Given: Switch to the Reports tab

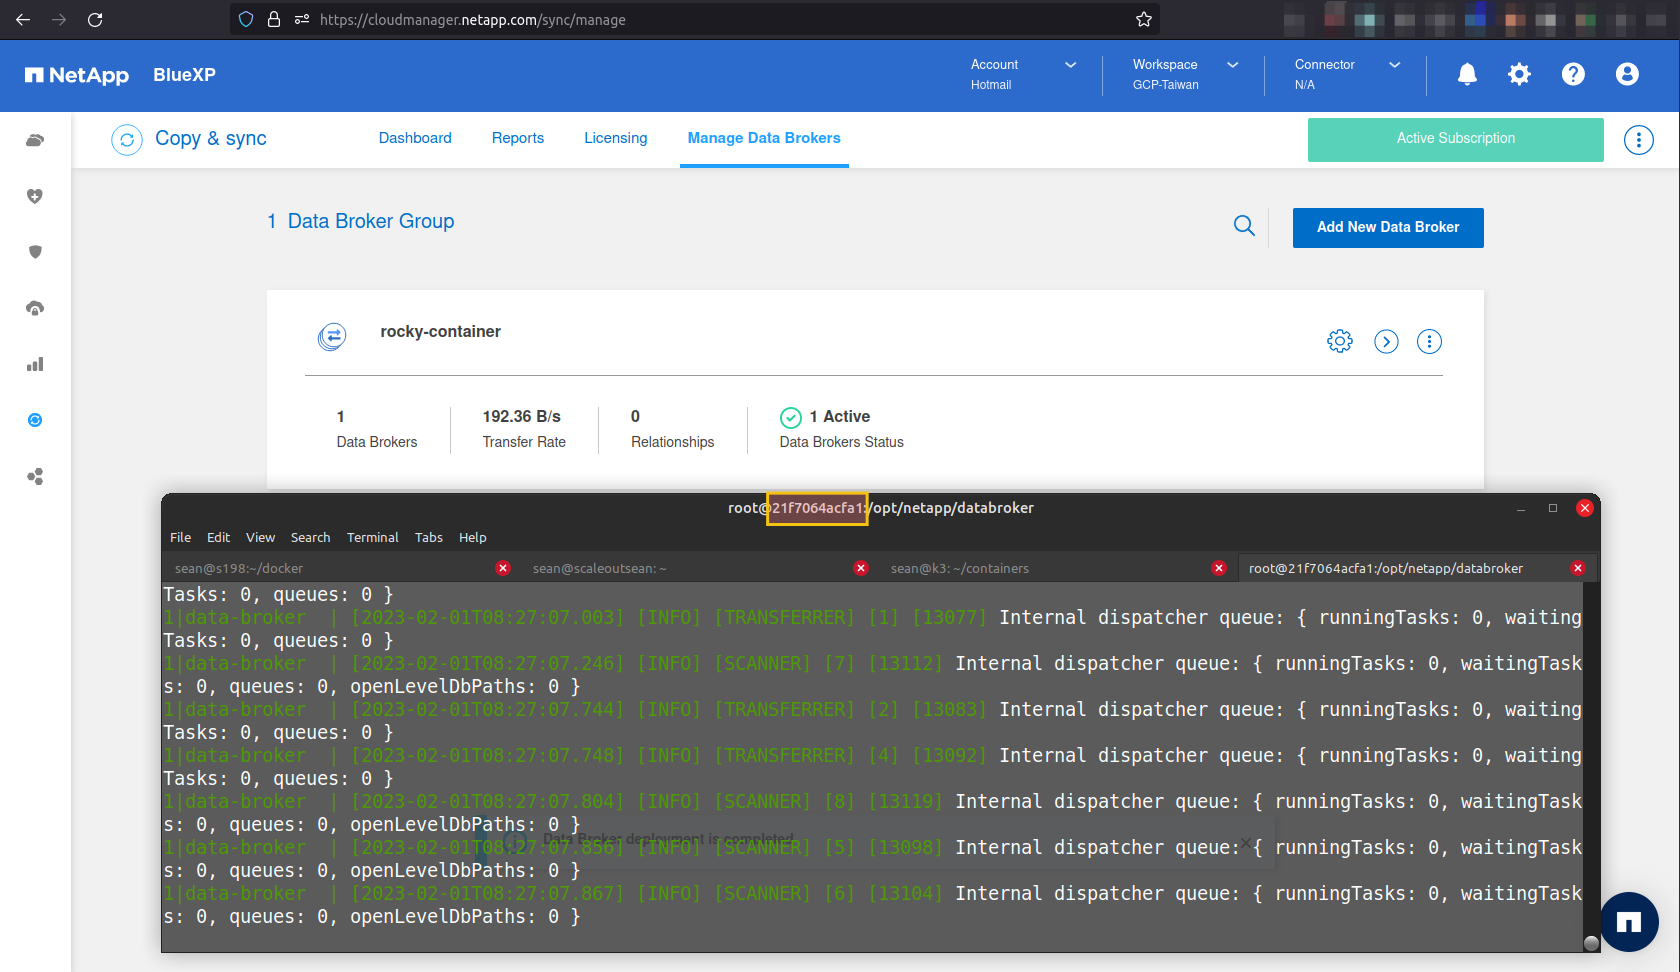Looking at the screenshot, I should (x=518, y=138).
